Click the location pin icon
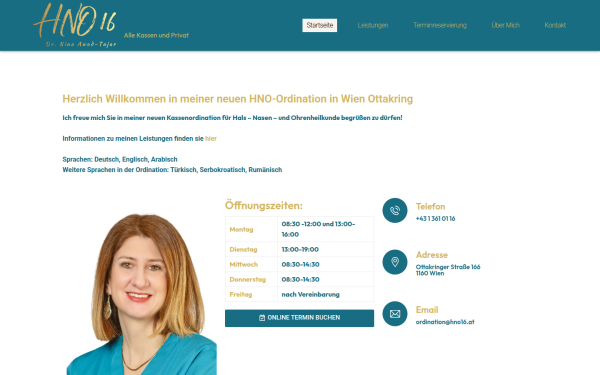Image resolution: width=600 pixels, height=375 pixels. (395, 262)
